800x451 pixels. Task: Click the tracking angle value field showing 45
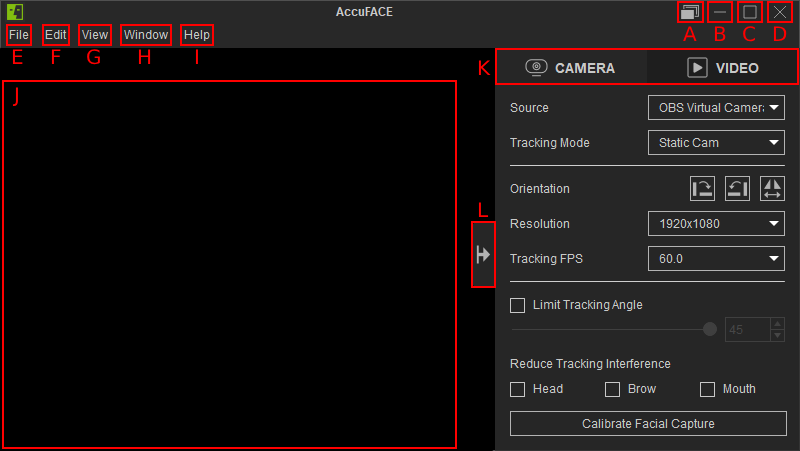coord(747,330)
